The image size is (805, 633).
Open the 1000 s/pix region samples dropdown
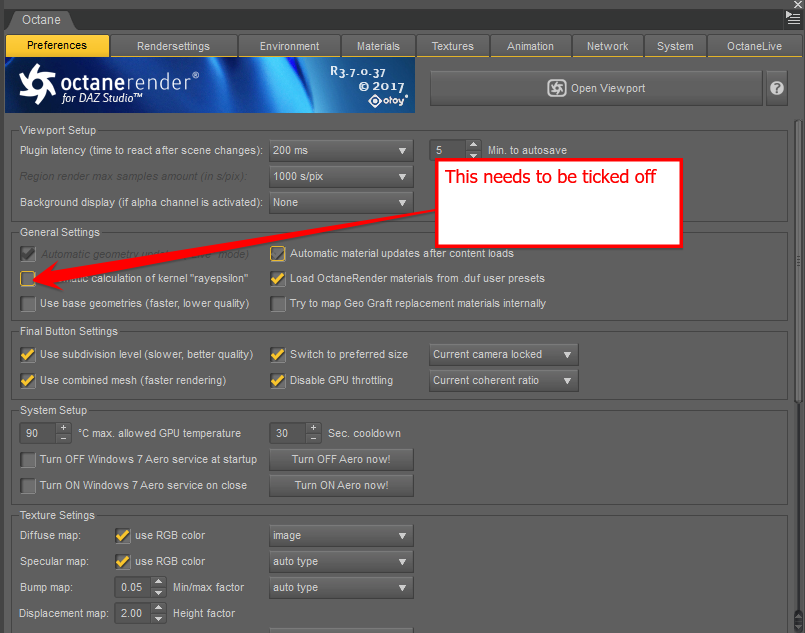point(341,177)
